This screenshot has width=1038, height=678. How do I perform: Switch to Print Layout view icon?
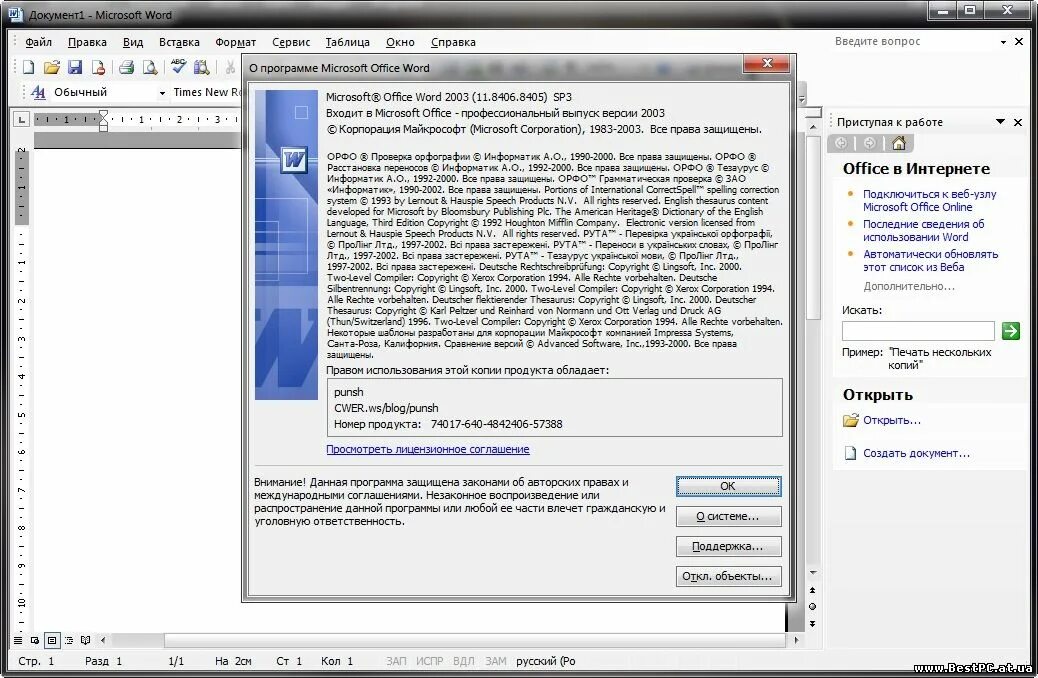[52, 640]
